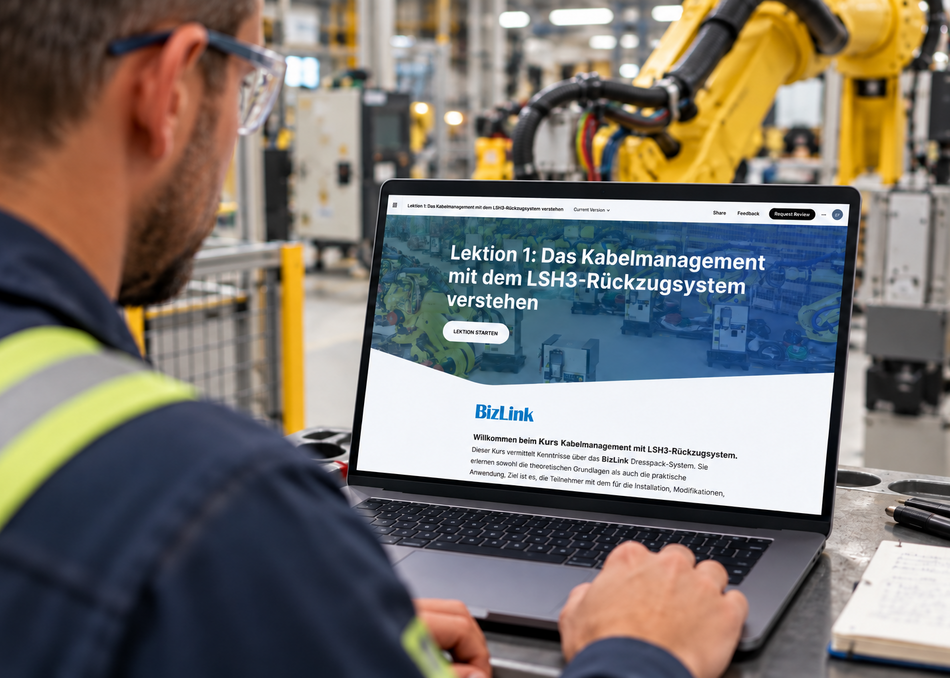
Task: Click the Share button
Action: pyautogui.click(x=719, y=213)
